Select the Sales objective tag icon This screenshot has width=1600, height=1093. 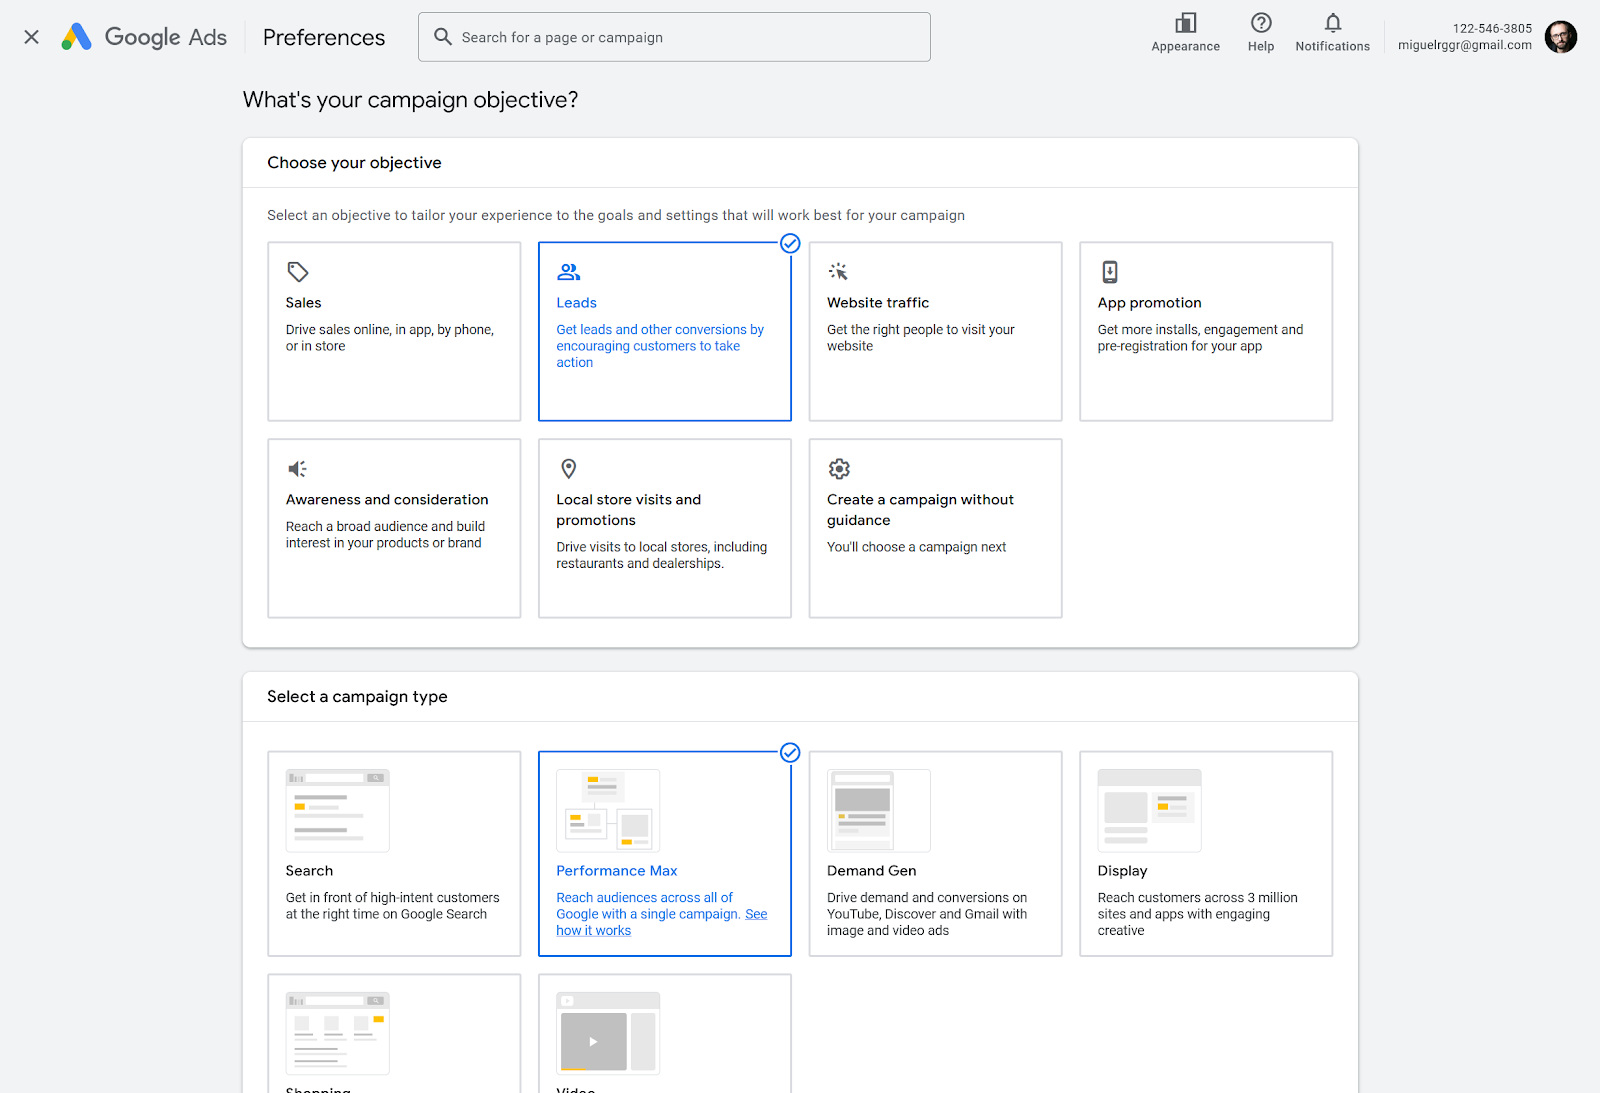(298, 272)
